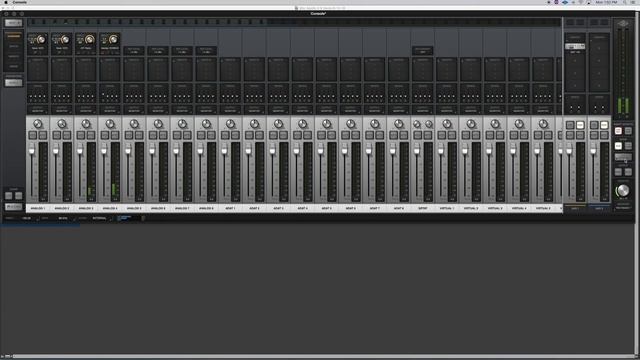Screen dimensions: 640x360
Task: Turn the pan knob on VIRTUAL 5
Action: 543,124
